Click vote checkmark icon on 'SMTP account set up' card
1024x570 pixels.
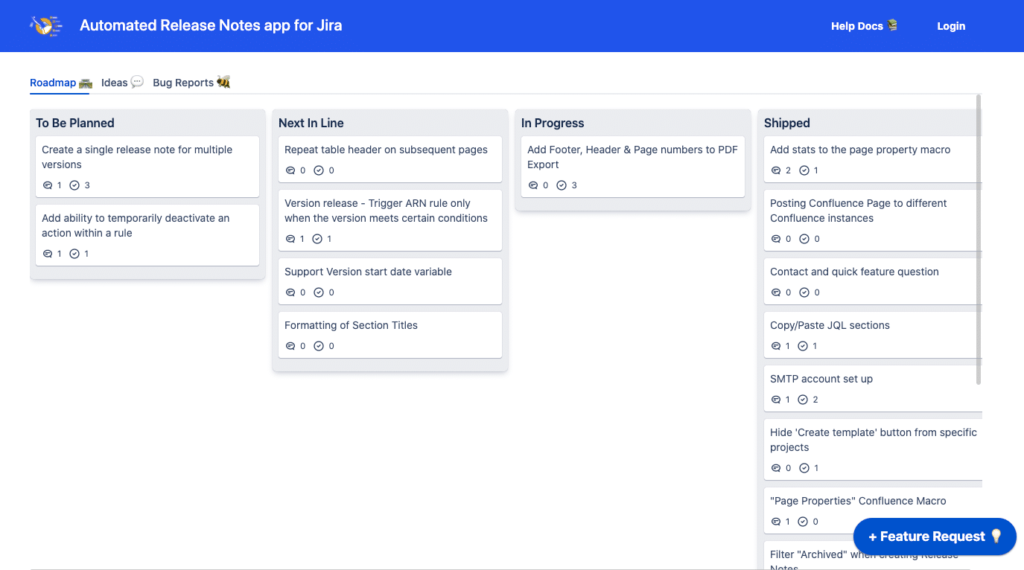[x=803, y=400]
